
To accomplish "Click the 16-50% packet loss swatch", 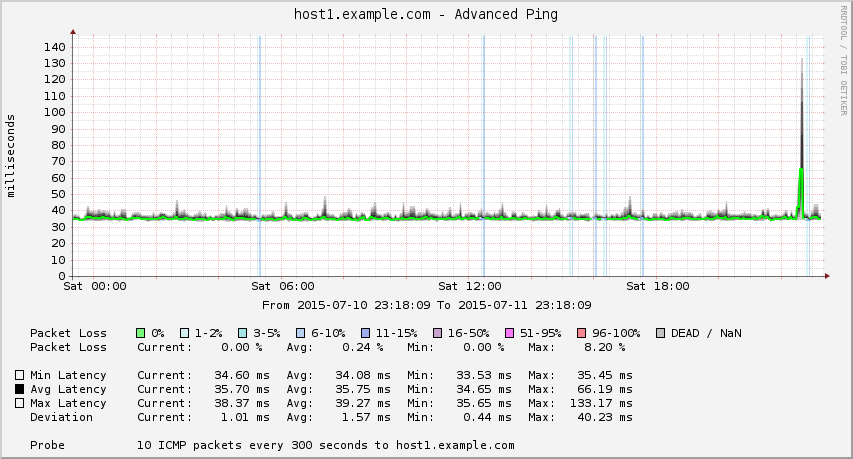I will (x=437, y=333).
